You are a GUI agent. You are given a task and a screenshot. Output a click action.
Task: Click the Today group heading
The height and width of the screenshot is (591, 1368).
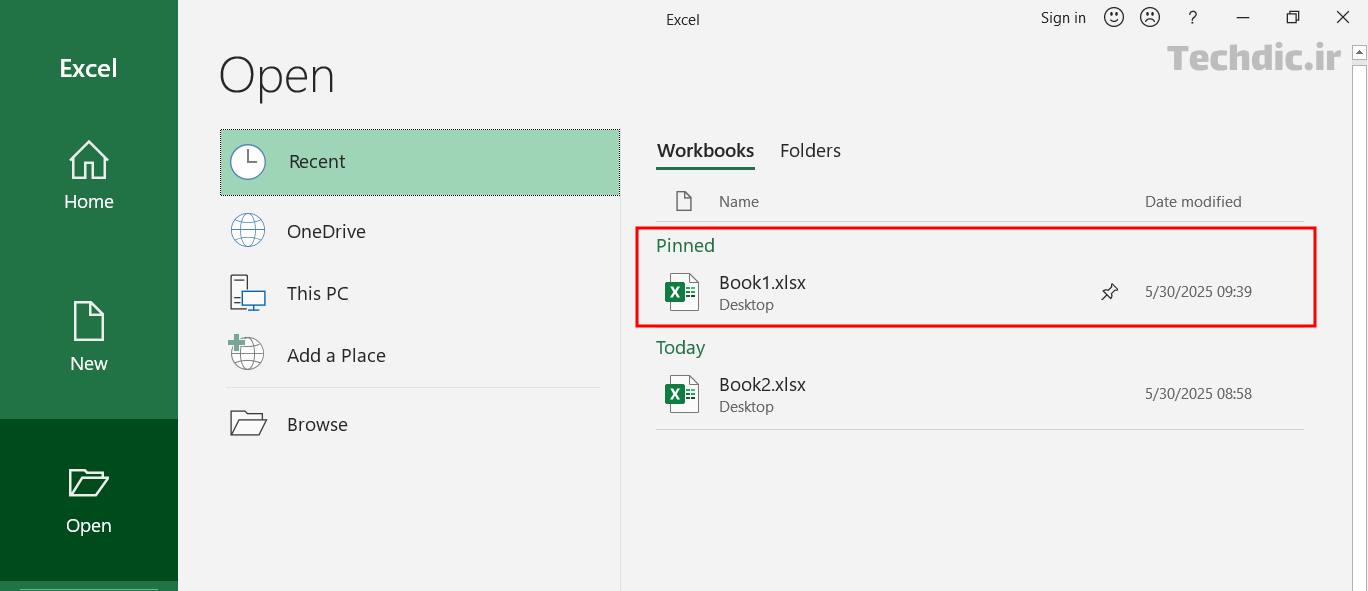click(x=680, y=348)
